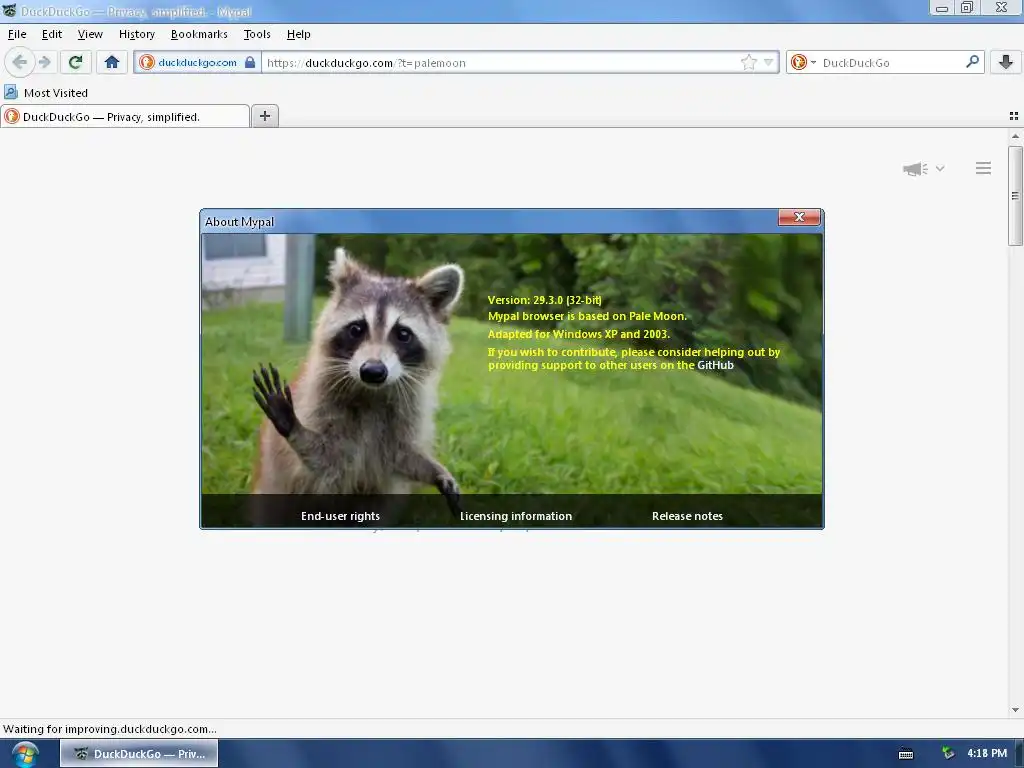Click the page scrollbar up arrow
This screenshot has height=768, width=1024.
click(1015, 136)
